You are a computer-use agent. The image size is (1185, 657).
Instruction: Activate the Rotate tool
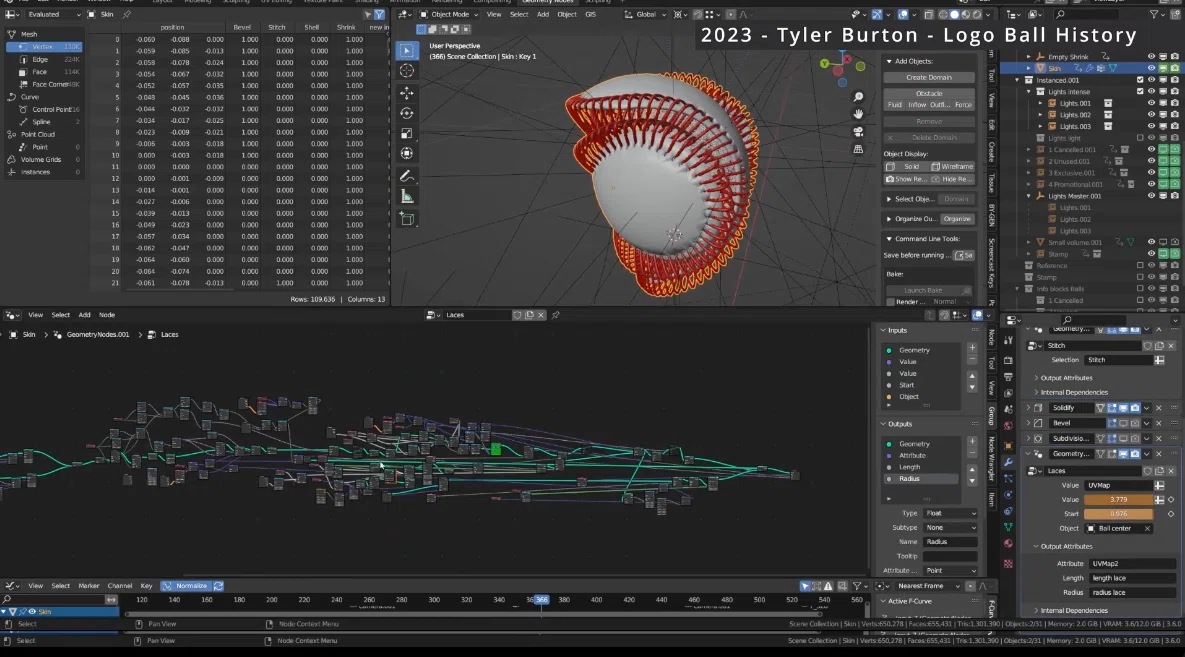(407, 113)
